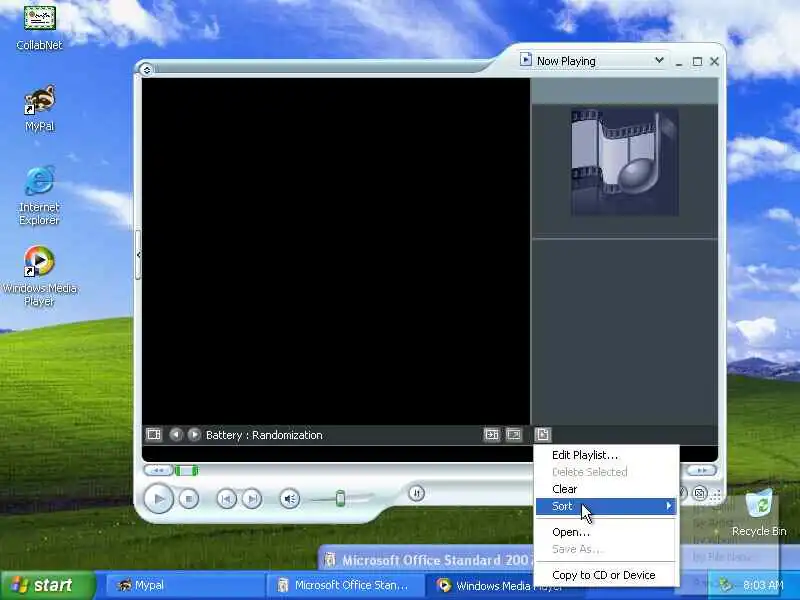The width and height of the screenshot is (800, 600).
Task: Toggle shuffle with the up-down arrows button
Action: click(x=416, y=493)
